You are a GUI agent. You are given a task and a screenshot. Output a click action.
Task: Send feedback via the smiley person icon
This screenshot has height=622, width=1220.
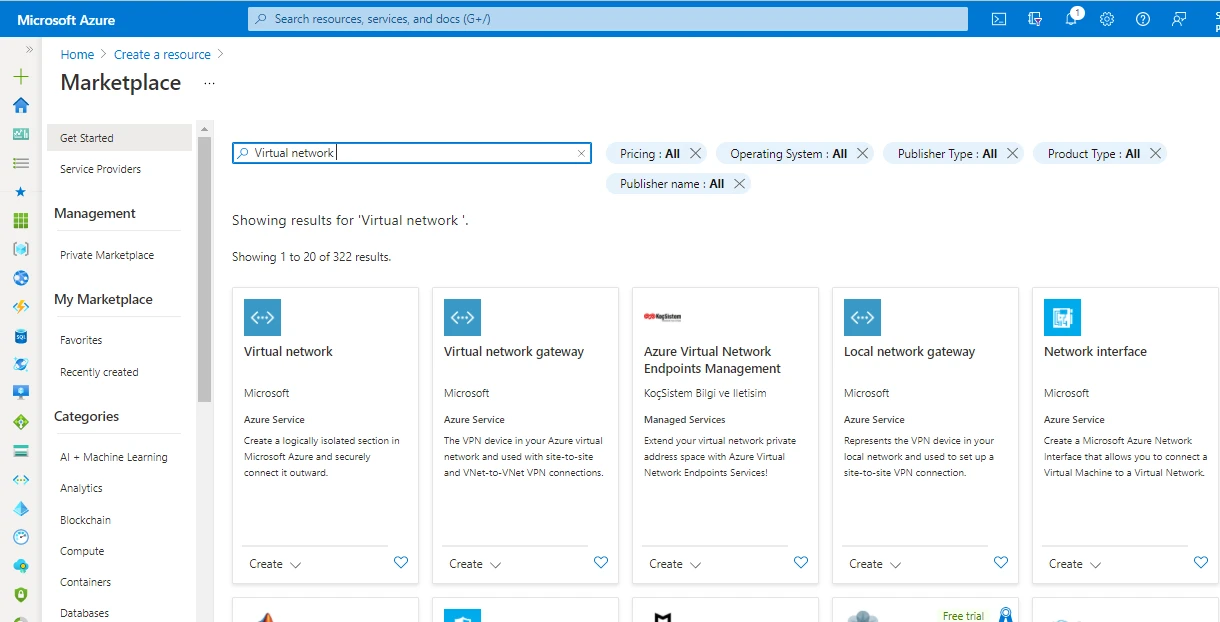click(x=1179, y=18)
